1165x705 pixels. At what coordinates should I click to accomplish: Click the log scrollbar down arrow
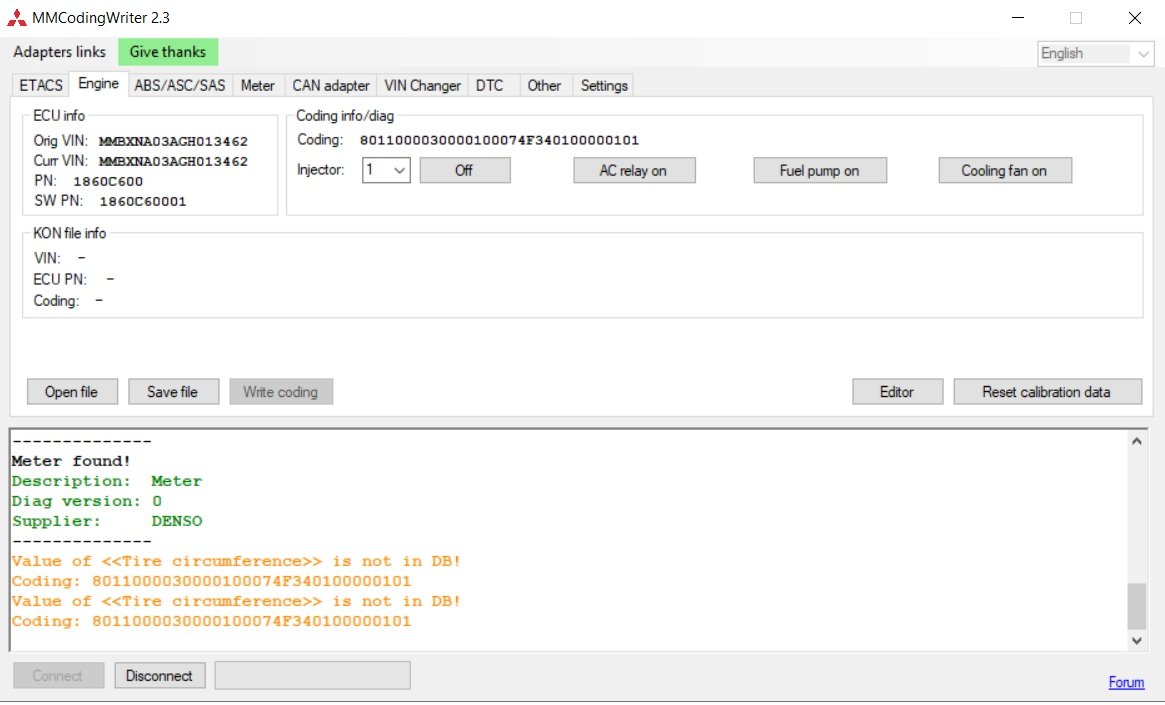click(x=1136, y=640)
